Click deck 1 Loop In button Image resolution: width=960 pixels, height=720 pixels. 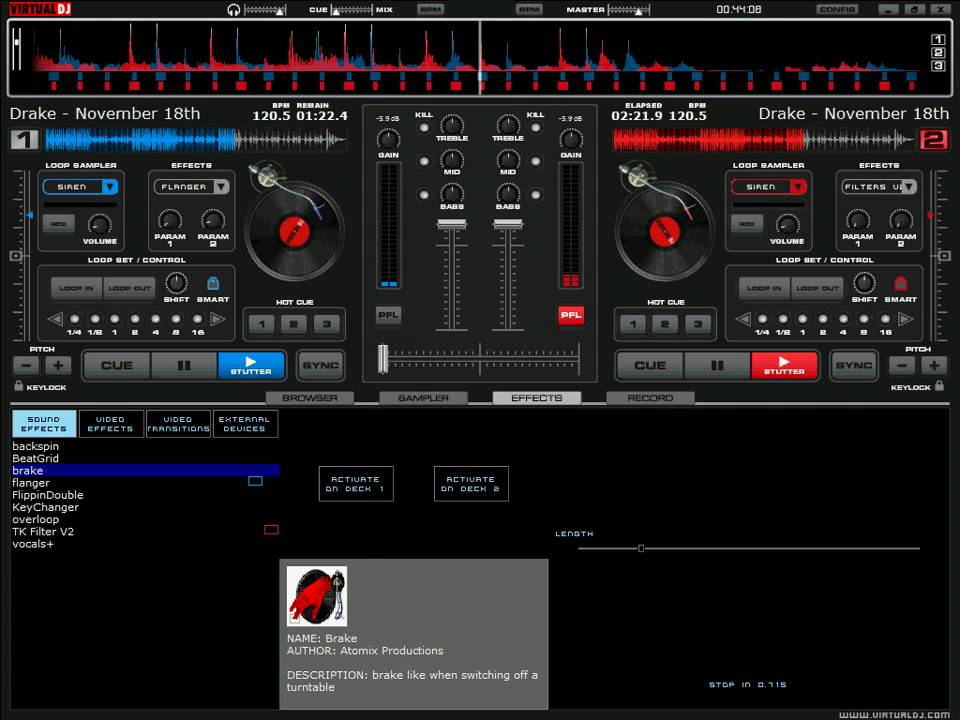point(77,288)
